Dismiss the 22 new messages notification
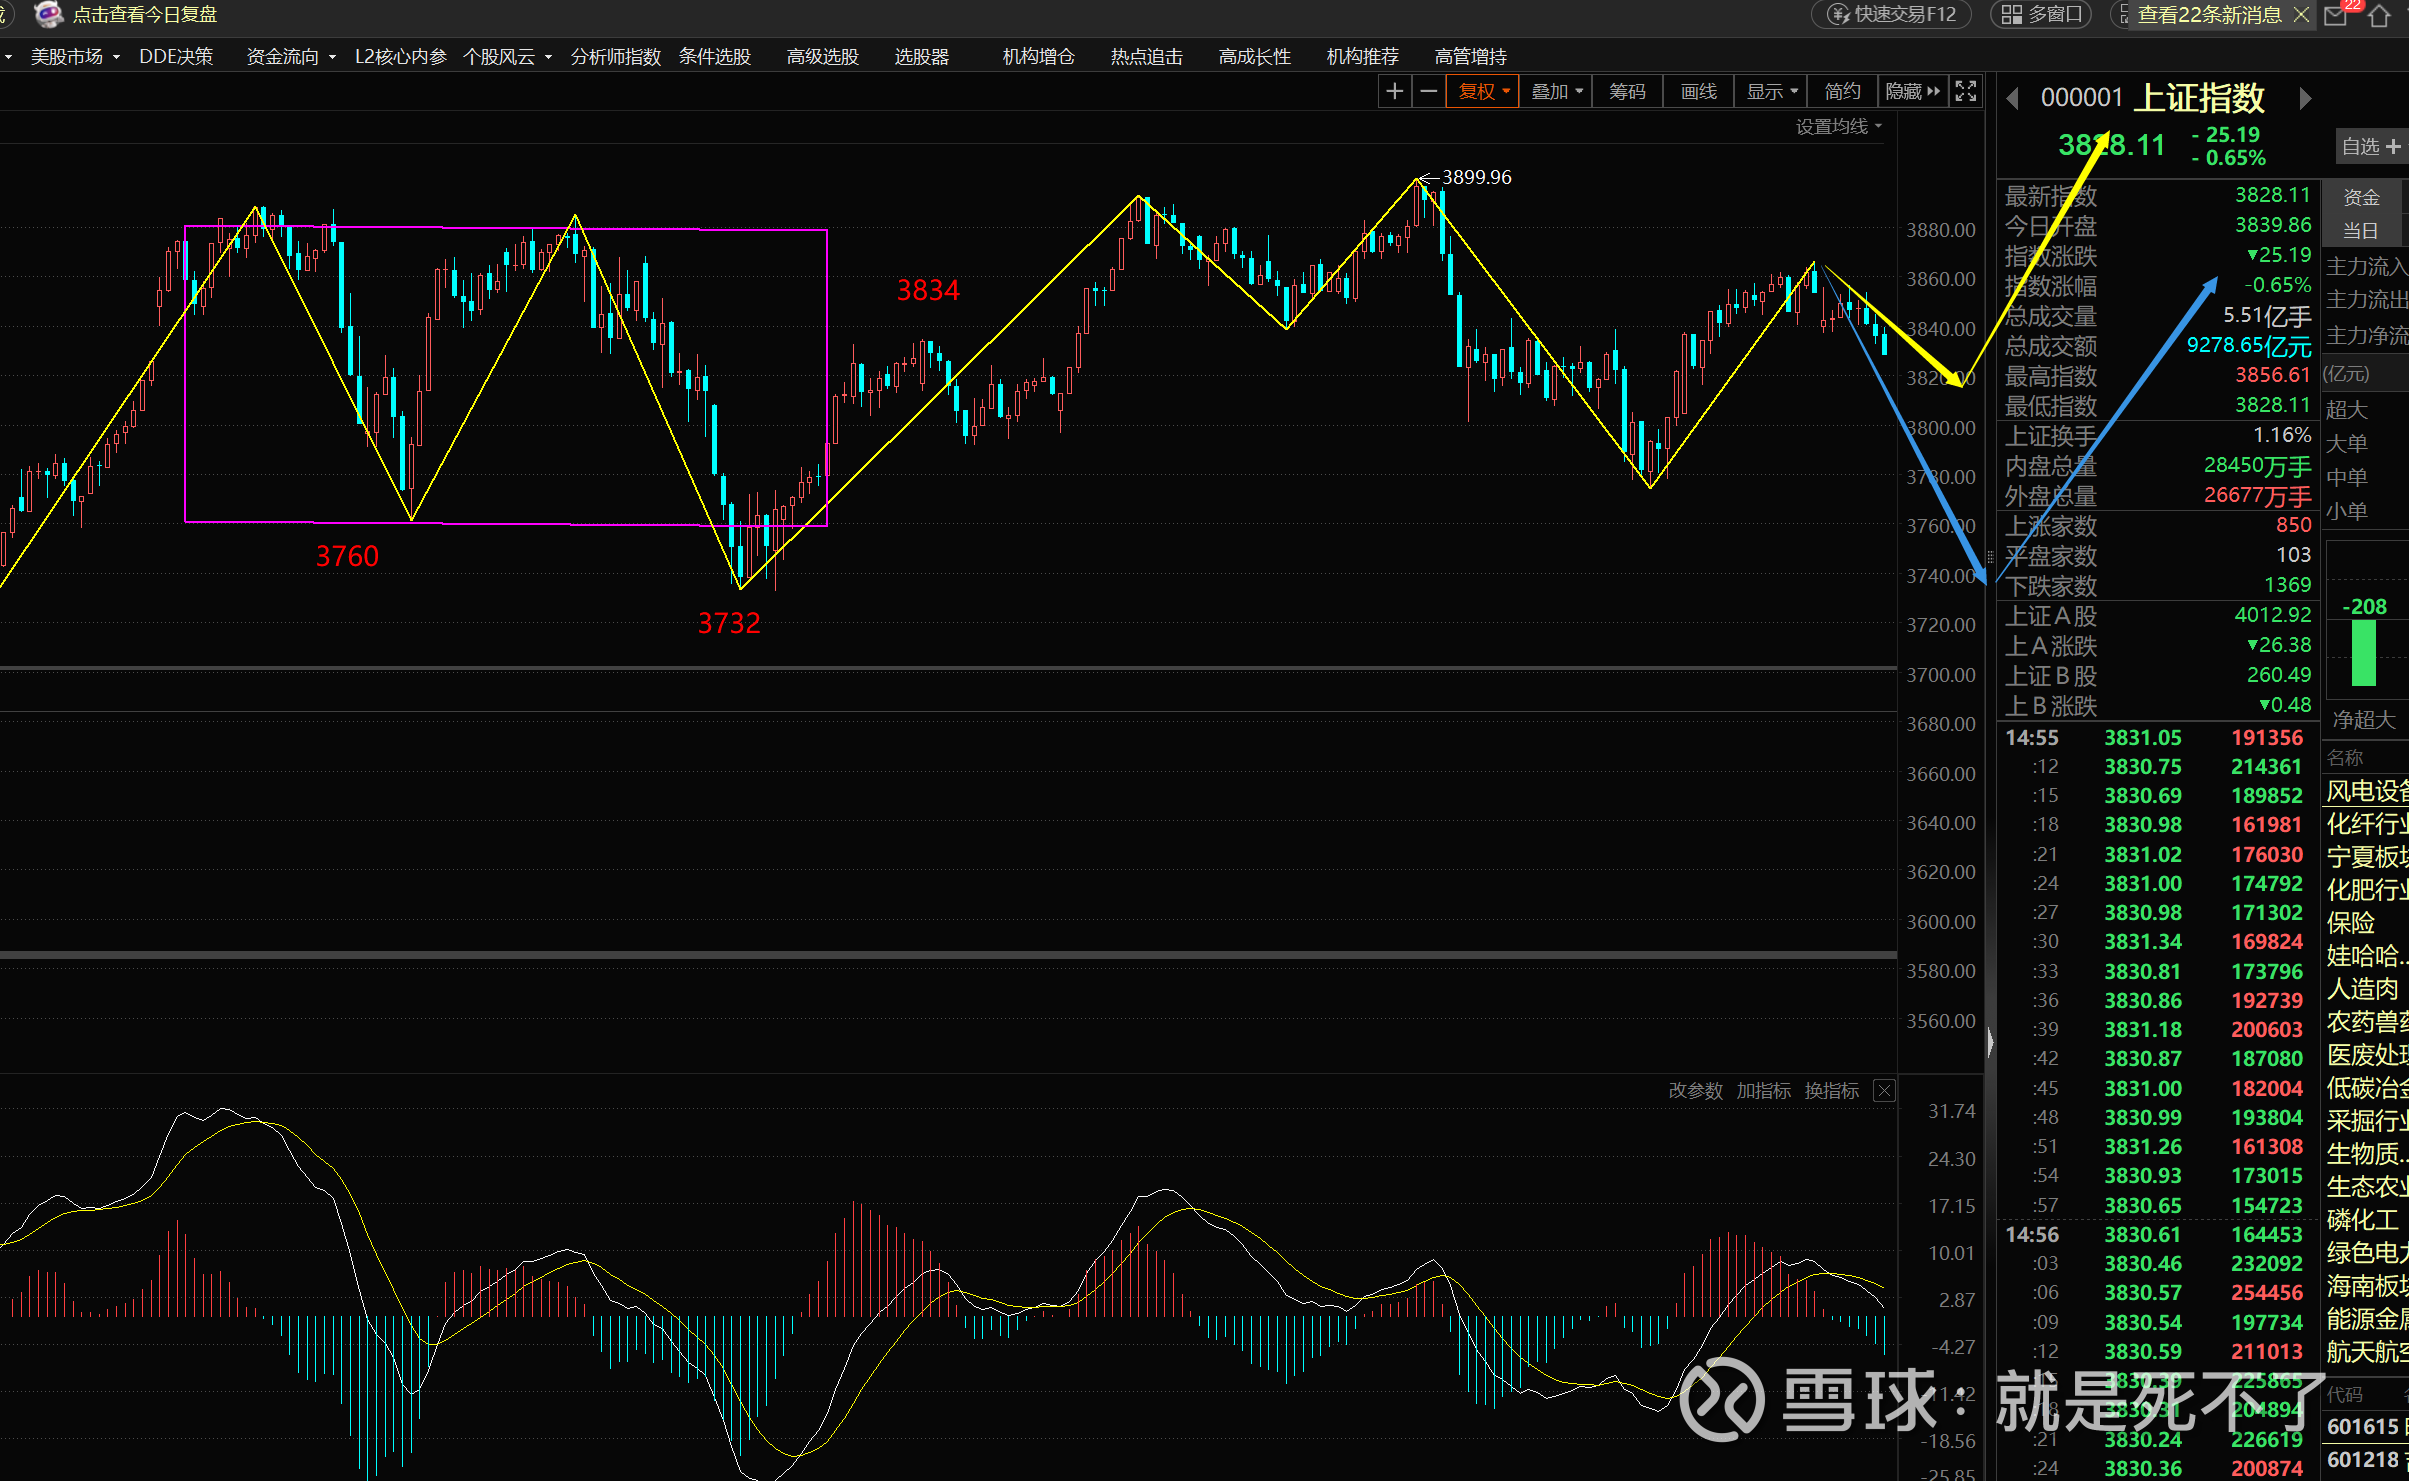This screenshot has width=2409, height=1481. (2301, 14)
